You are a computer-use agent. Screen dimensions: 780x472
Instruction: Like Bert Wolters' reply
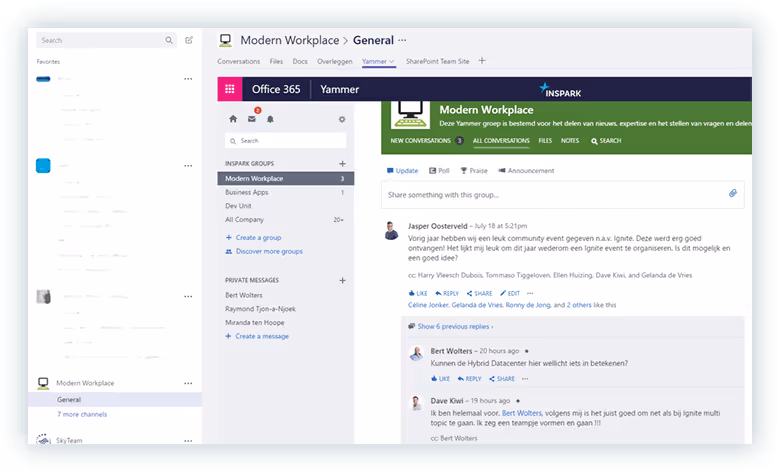(440, 379)
